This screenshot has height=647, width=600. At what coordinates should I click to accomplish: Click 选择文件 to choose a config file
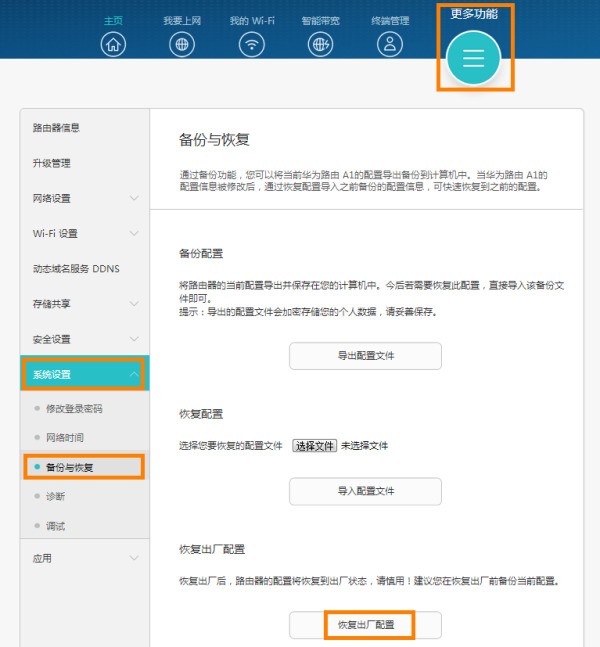314,446
